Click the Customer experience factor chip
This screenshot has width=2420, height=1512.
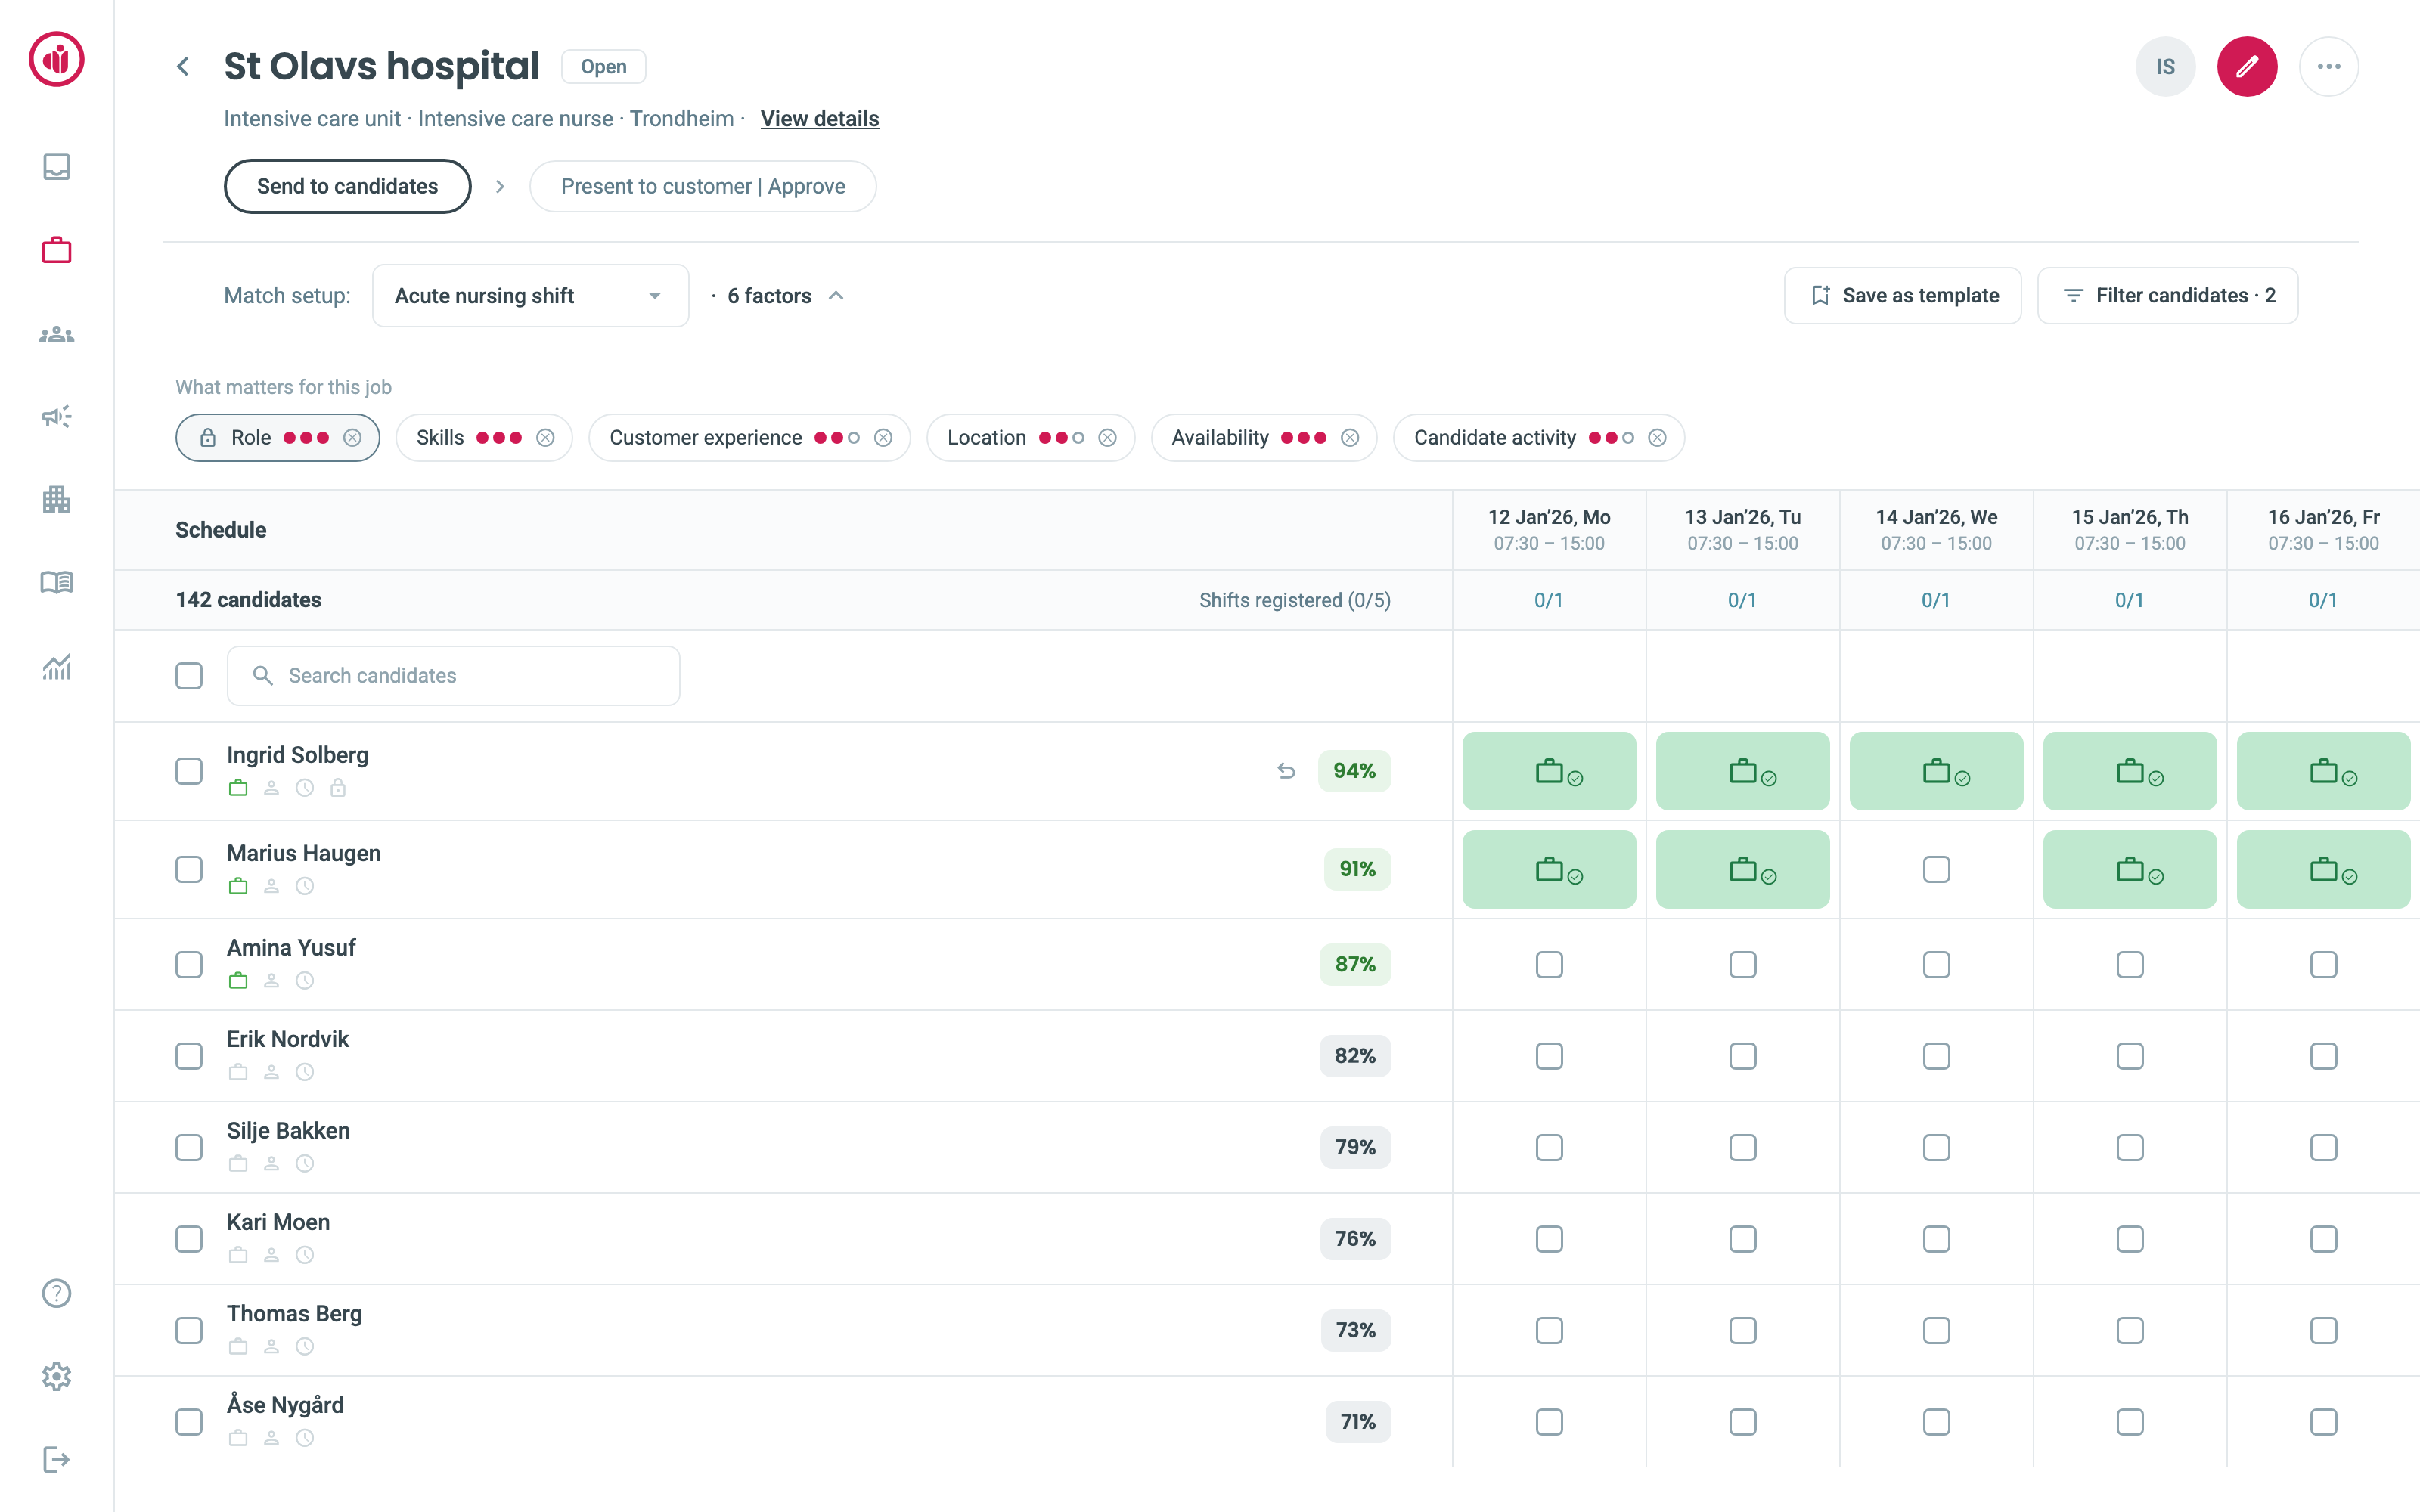(x=749, y=438)
